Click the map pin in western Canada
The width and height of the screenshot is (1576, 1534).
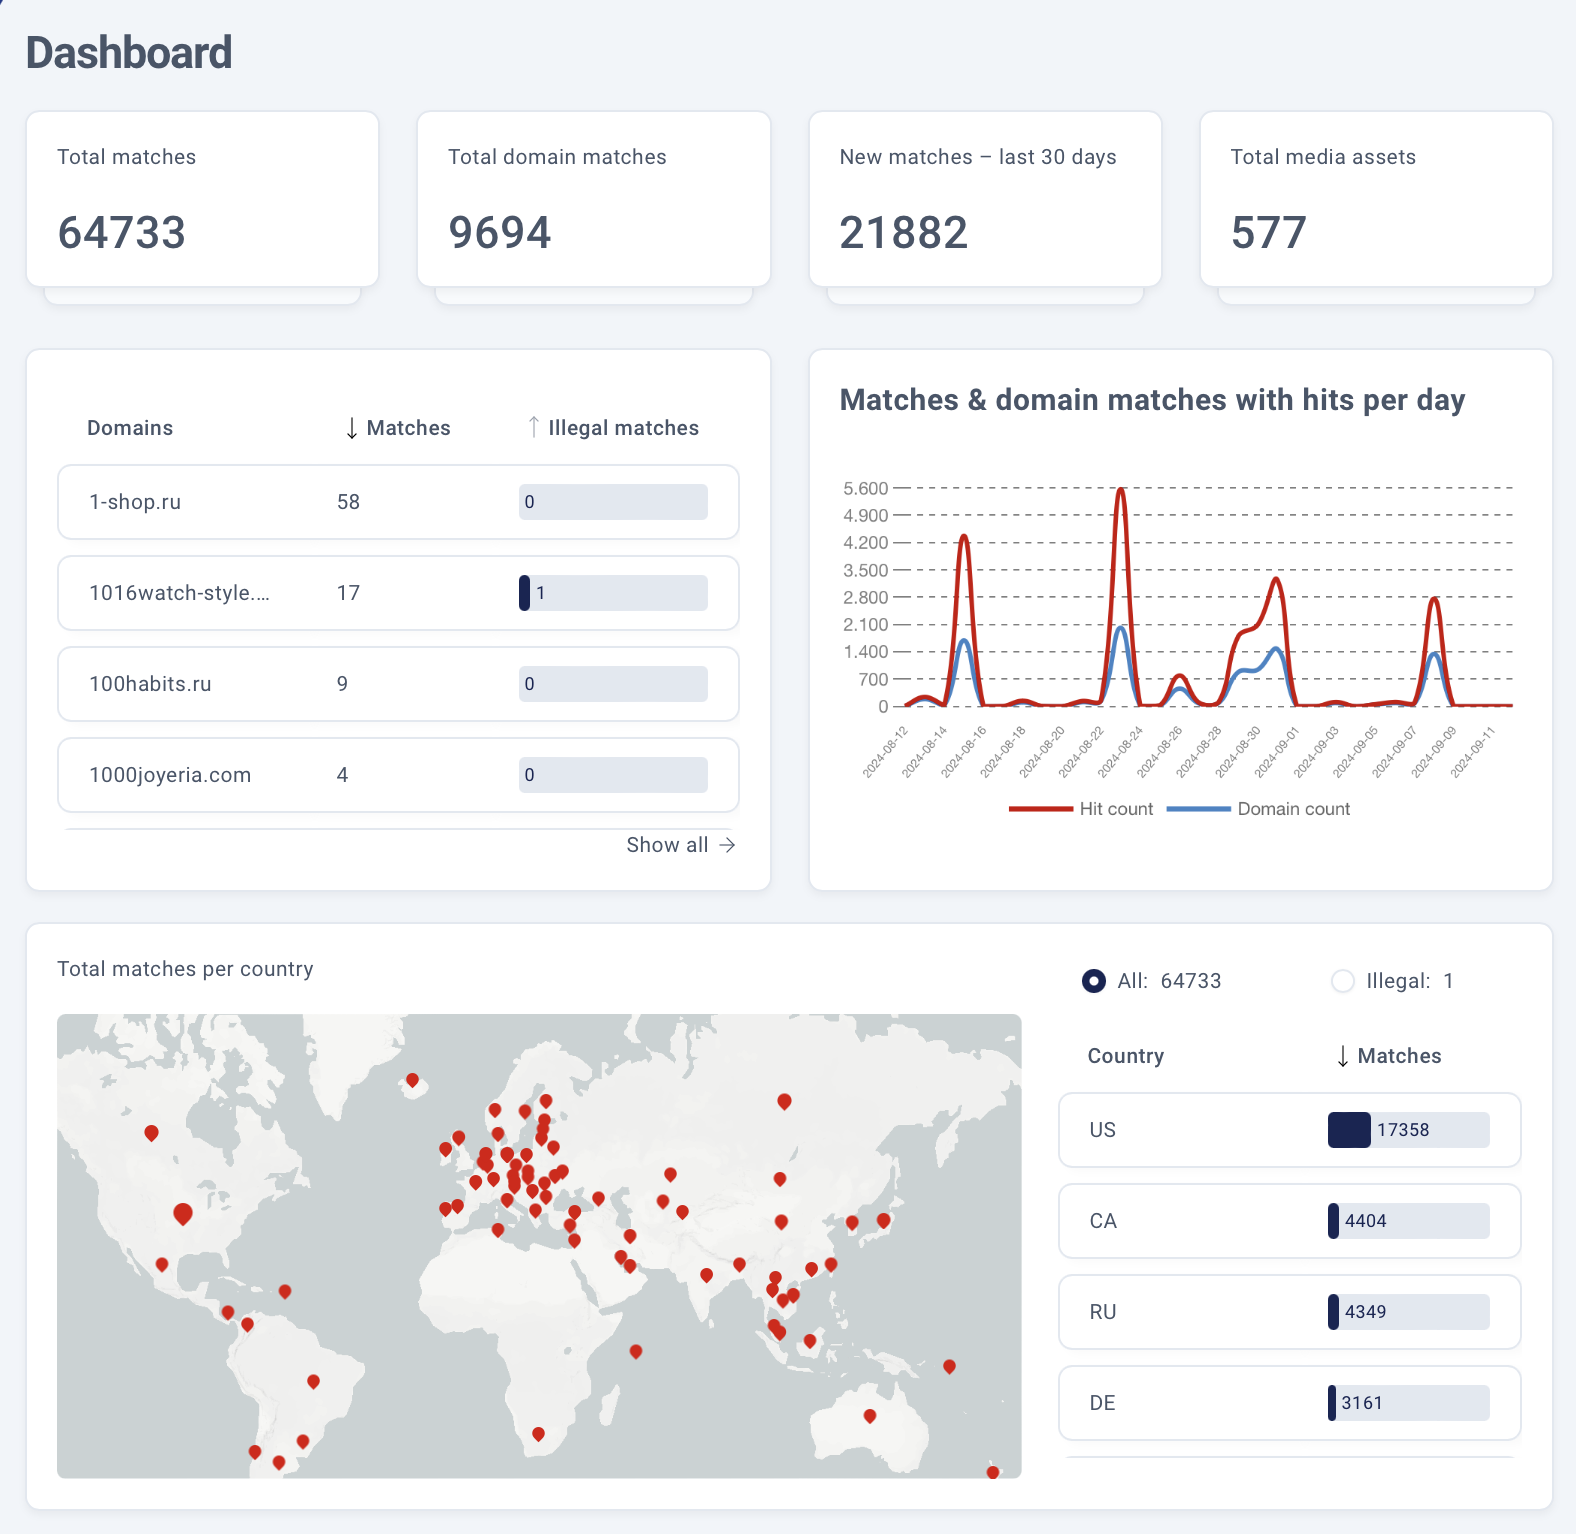151,1133
